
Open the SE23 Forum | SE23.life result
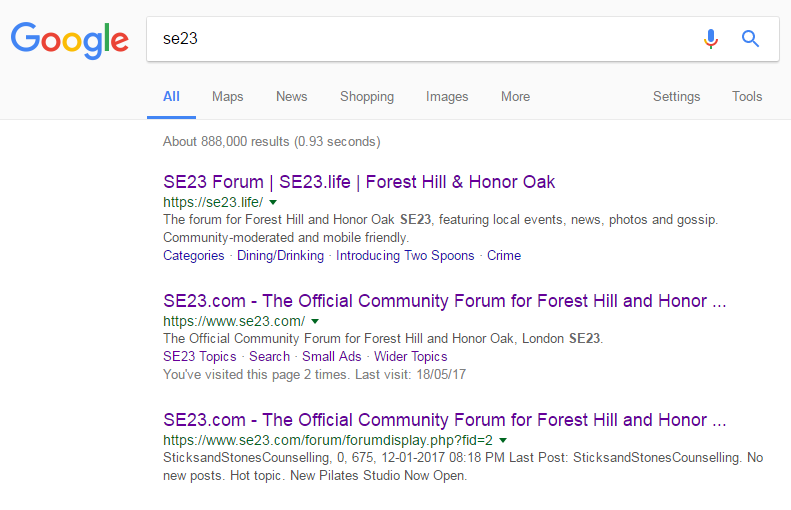pyautogui.click(x=358, y=182)
